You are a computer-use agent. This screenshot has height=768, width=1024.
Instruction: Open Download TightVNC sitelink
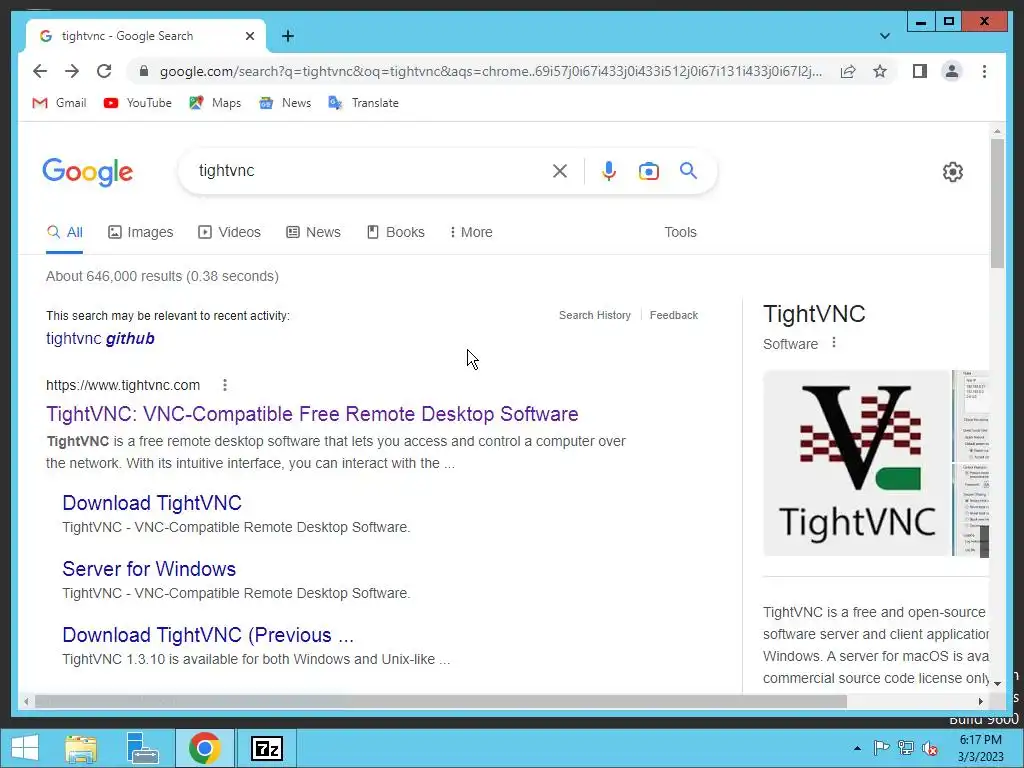[152, 503]
